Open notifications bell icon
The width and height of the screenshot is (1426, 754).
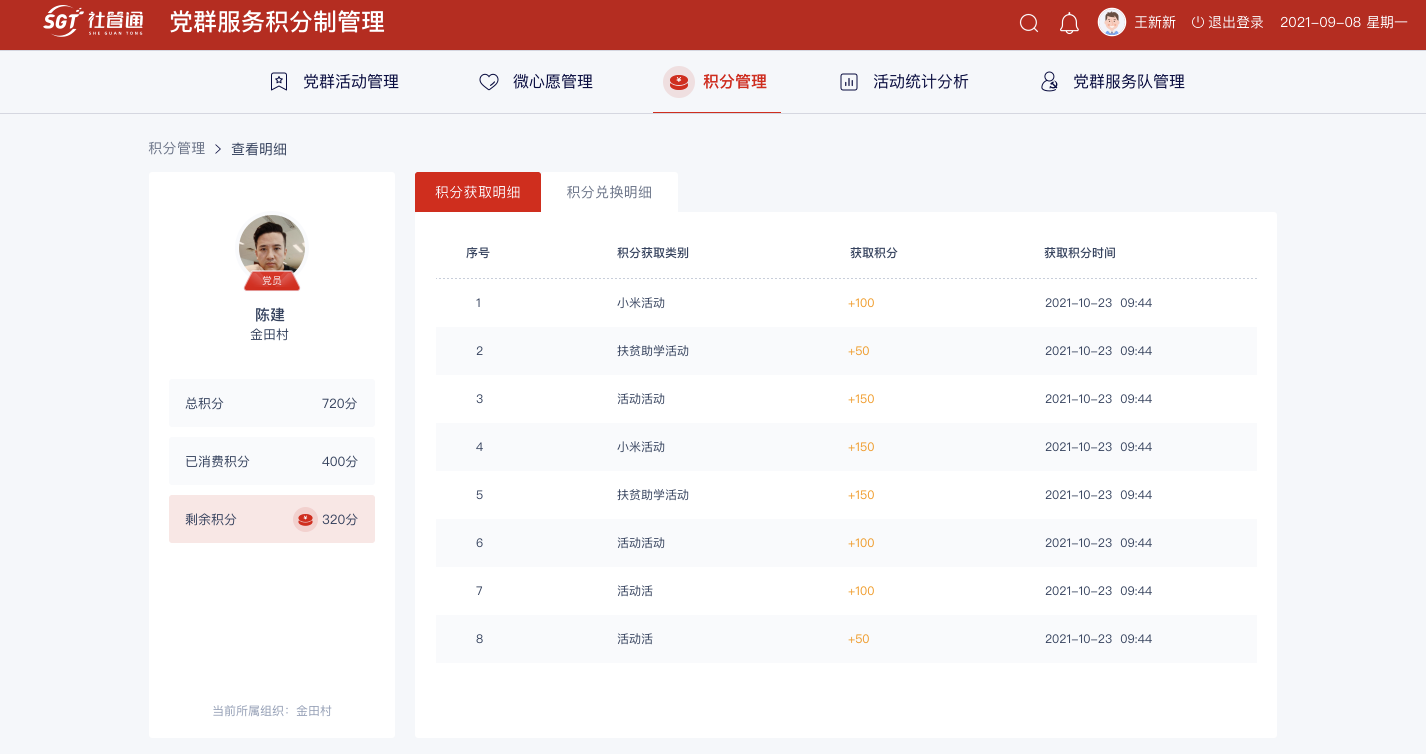(x=1069, y=23)
